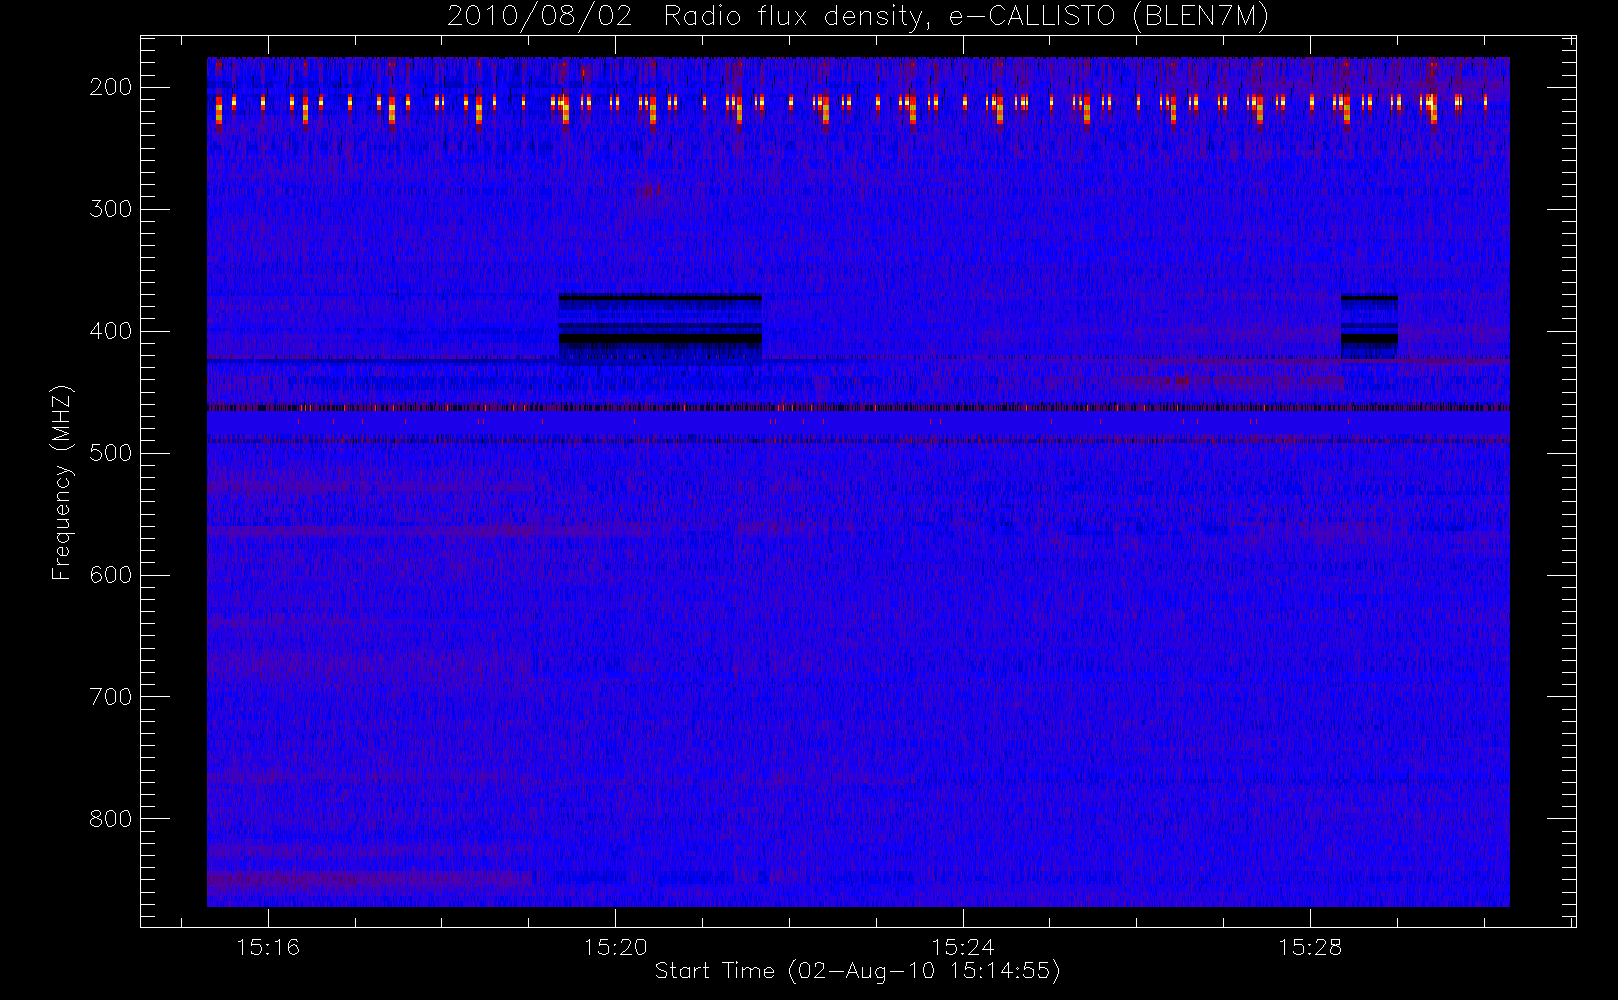Viewport: 1618px width, 1000px height.
Task: Click the plot title '2010/08/02 Radio flux density'
Action: tap(857, 17)
